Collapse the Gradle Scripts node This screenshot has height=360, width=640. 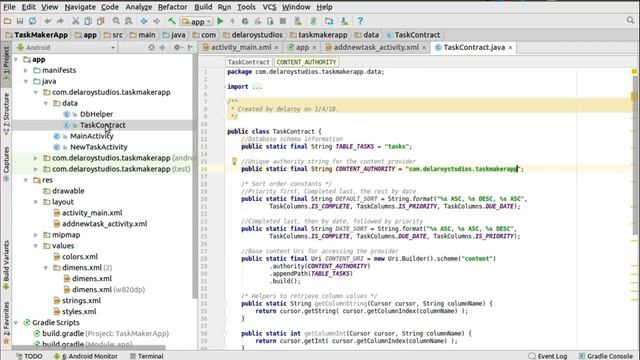coord(16,322)
